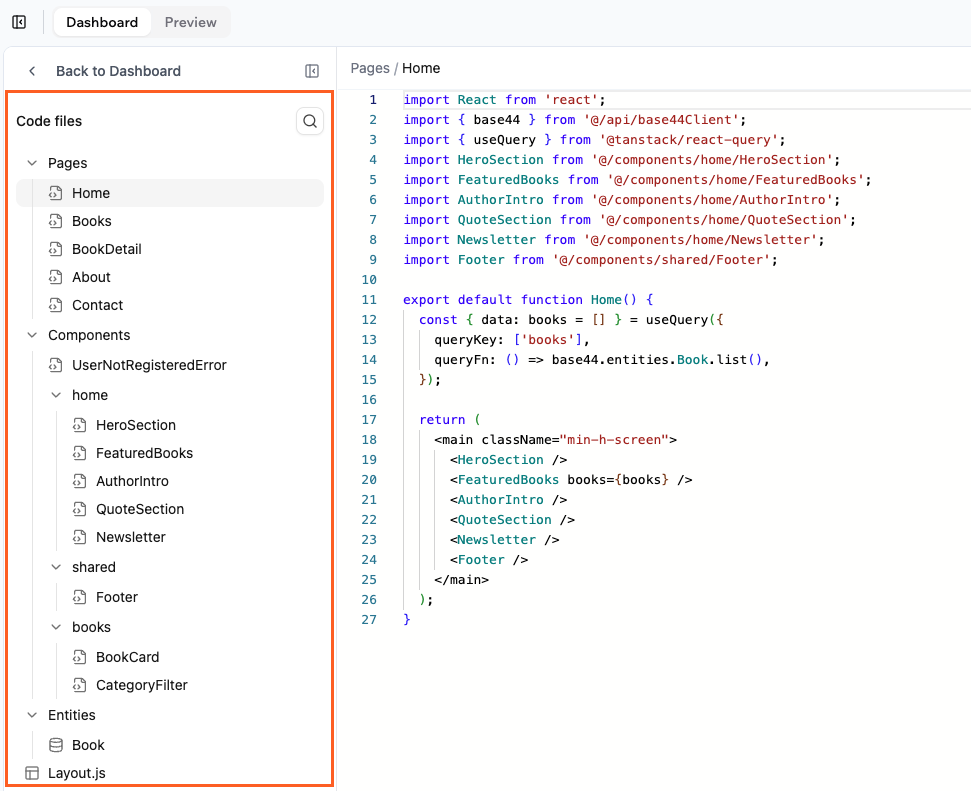Click the entity icon next to Book under Entities
This screenshot has width=971, height=791.
tap(56, 744)
